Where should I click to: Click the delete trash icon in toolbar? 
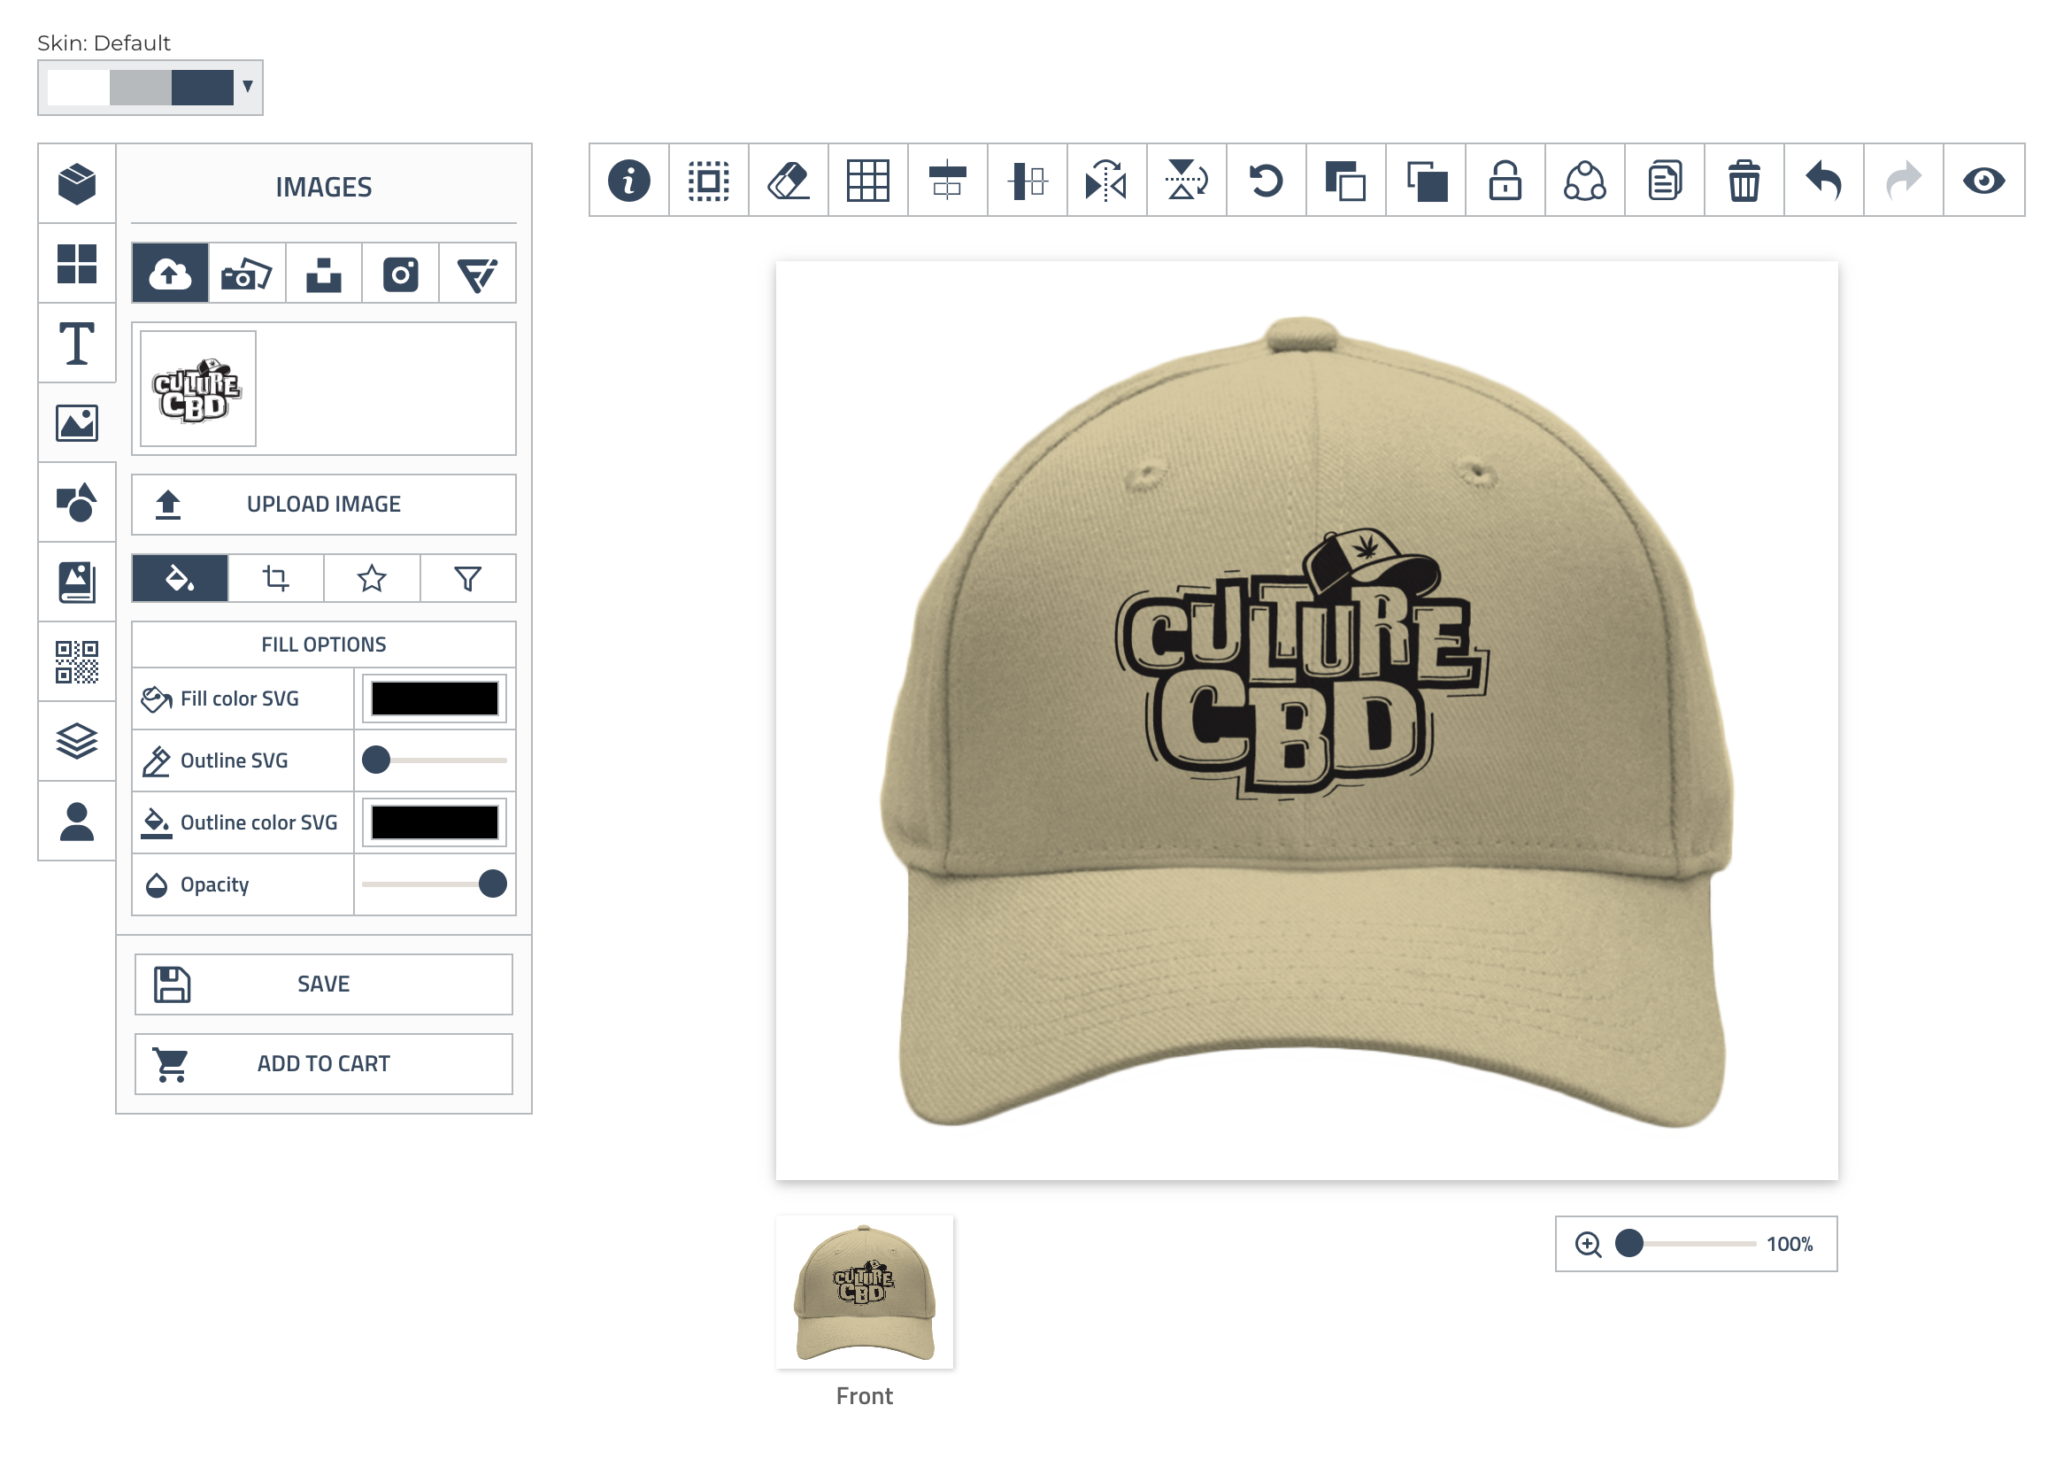1744,181
